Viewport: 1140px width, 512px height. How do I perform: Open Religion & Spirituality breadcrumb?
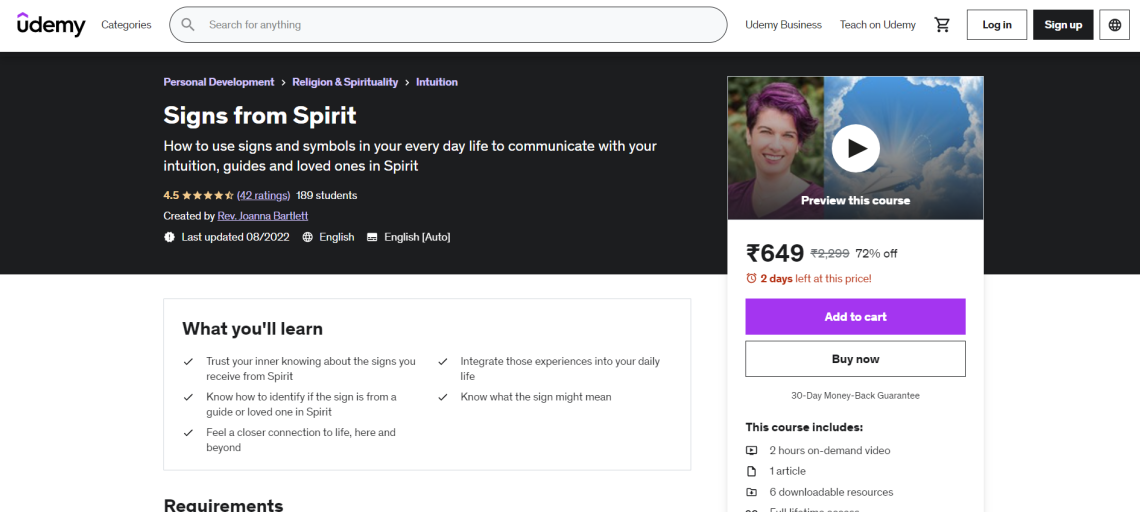345,82
